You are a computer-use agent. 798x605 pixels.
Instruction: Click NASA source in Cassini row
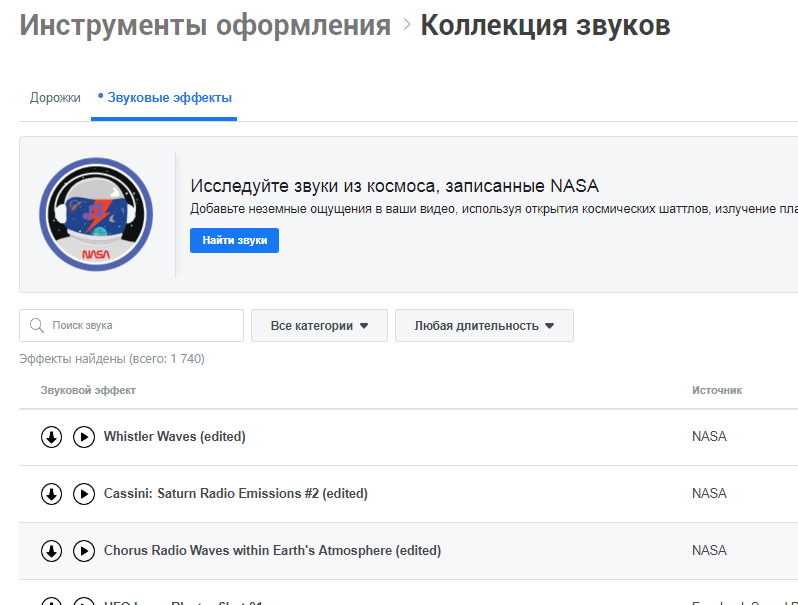(709, 494)
